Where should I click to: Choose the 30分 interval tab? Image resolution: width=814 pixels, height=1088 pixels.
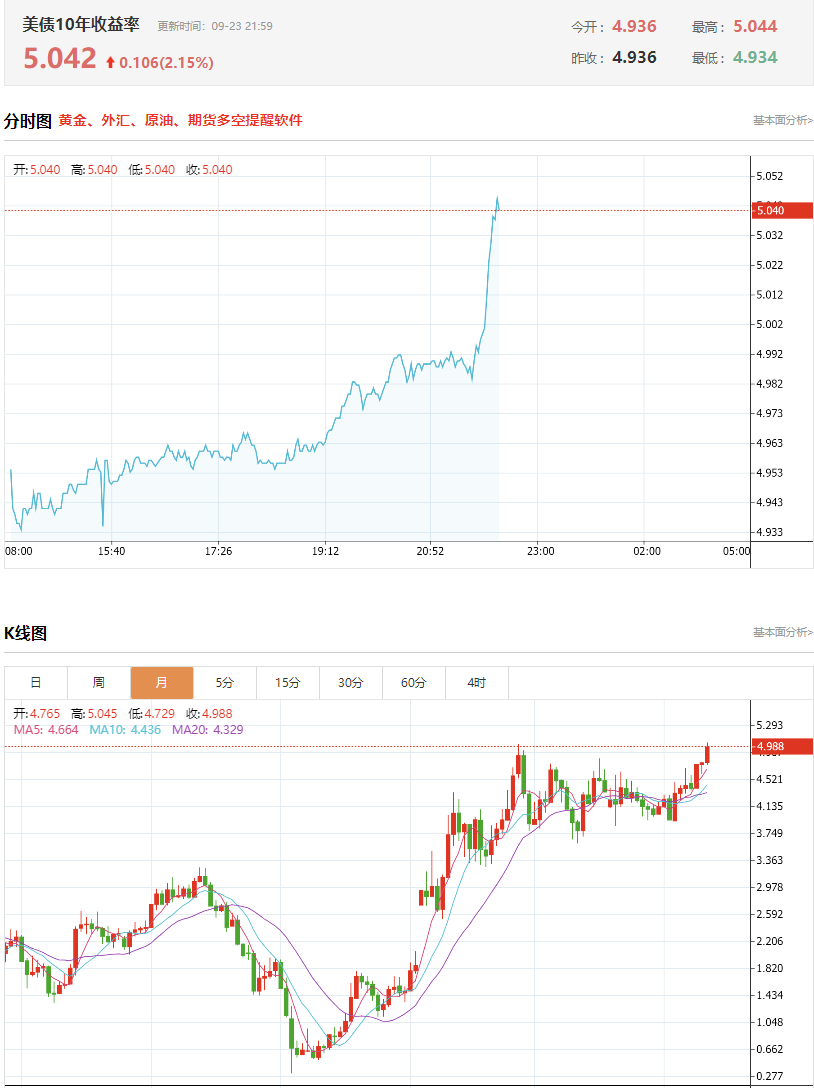coord(350,683)
